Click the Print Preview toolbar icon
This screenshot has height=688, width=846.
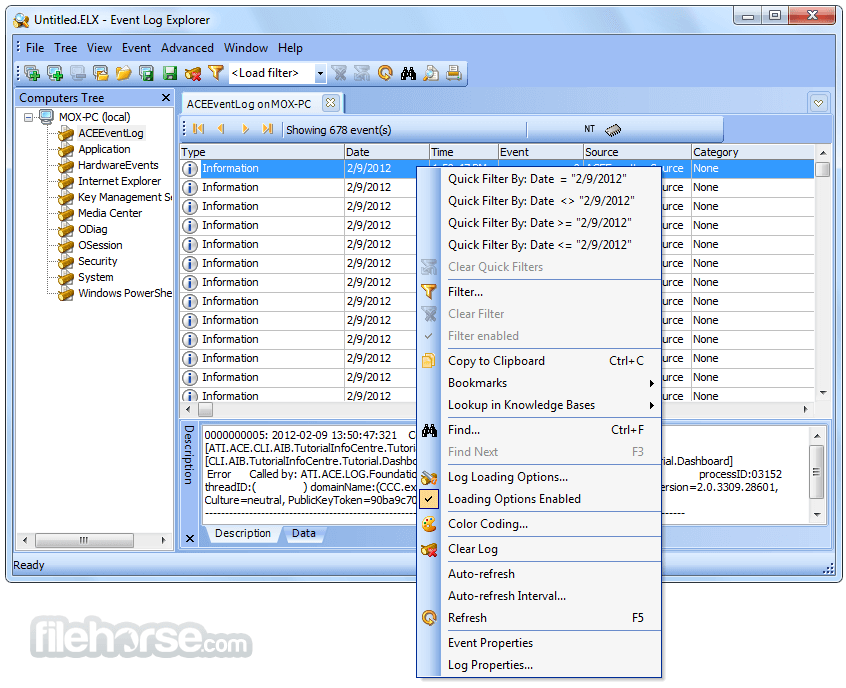click(x=431, y=73)
